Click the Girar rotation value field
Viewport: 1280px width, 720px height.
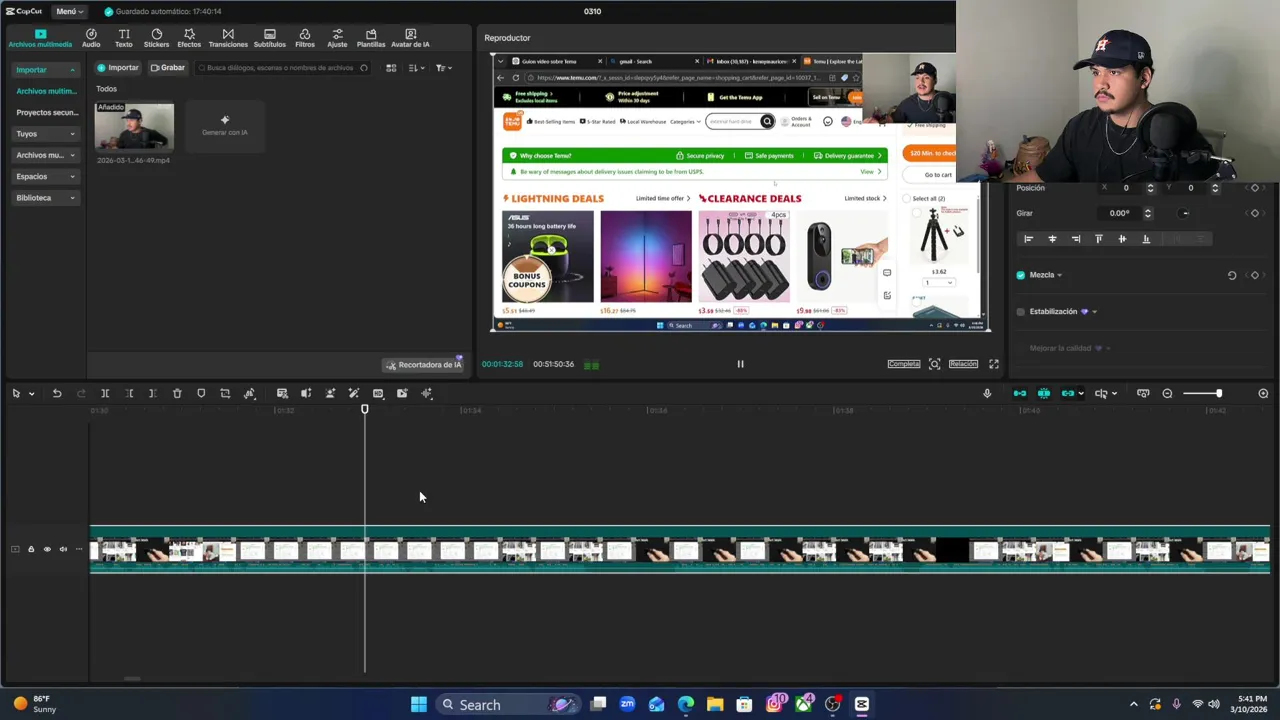tap(1120, 213)
